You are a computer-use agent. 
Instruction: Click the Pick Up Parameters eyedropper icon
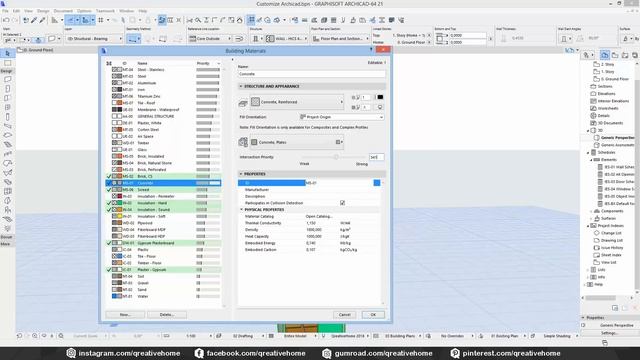coord(34,20)
